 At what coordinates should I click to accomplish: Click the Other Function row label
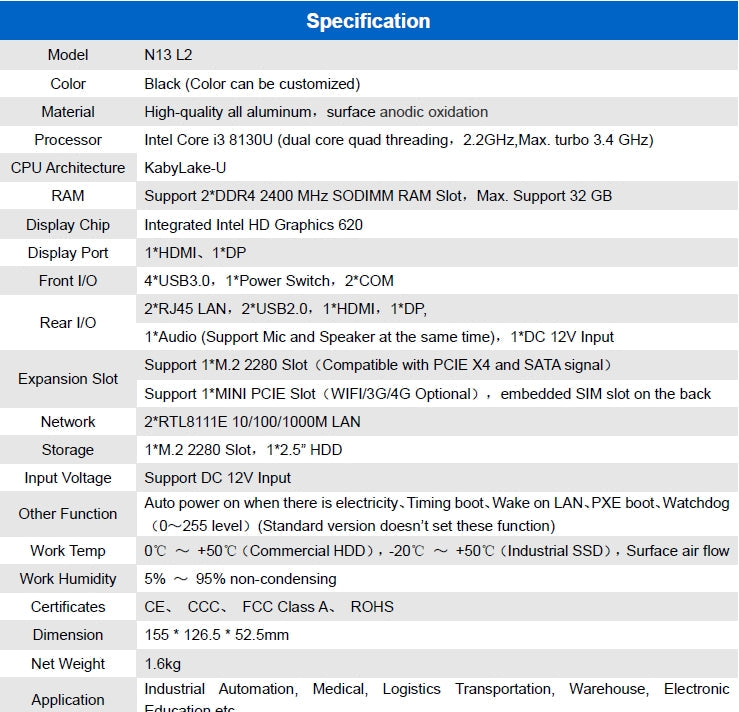68,514
